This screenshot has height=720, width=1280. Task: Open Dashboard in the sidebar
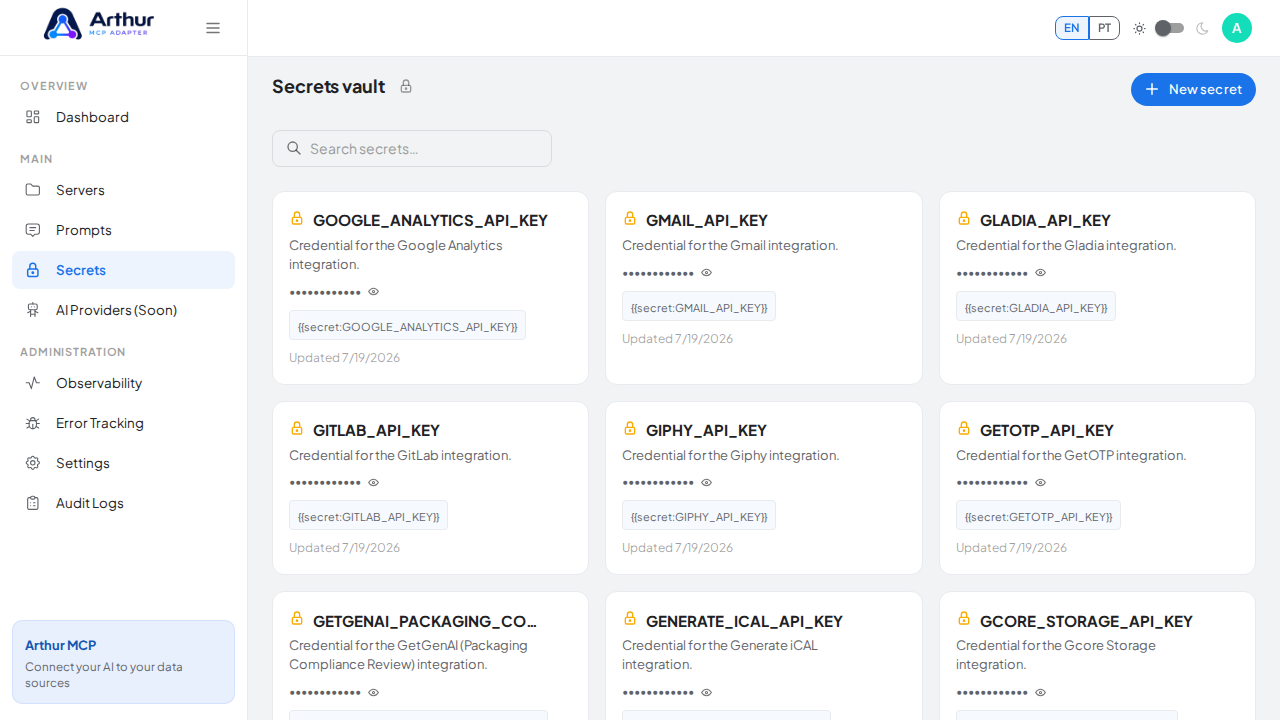[123, 117]
